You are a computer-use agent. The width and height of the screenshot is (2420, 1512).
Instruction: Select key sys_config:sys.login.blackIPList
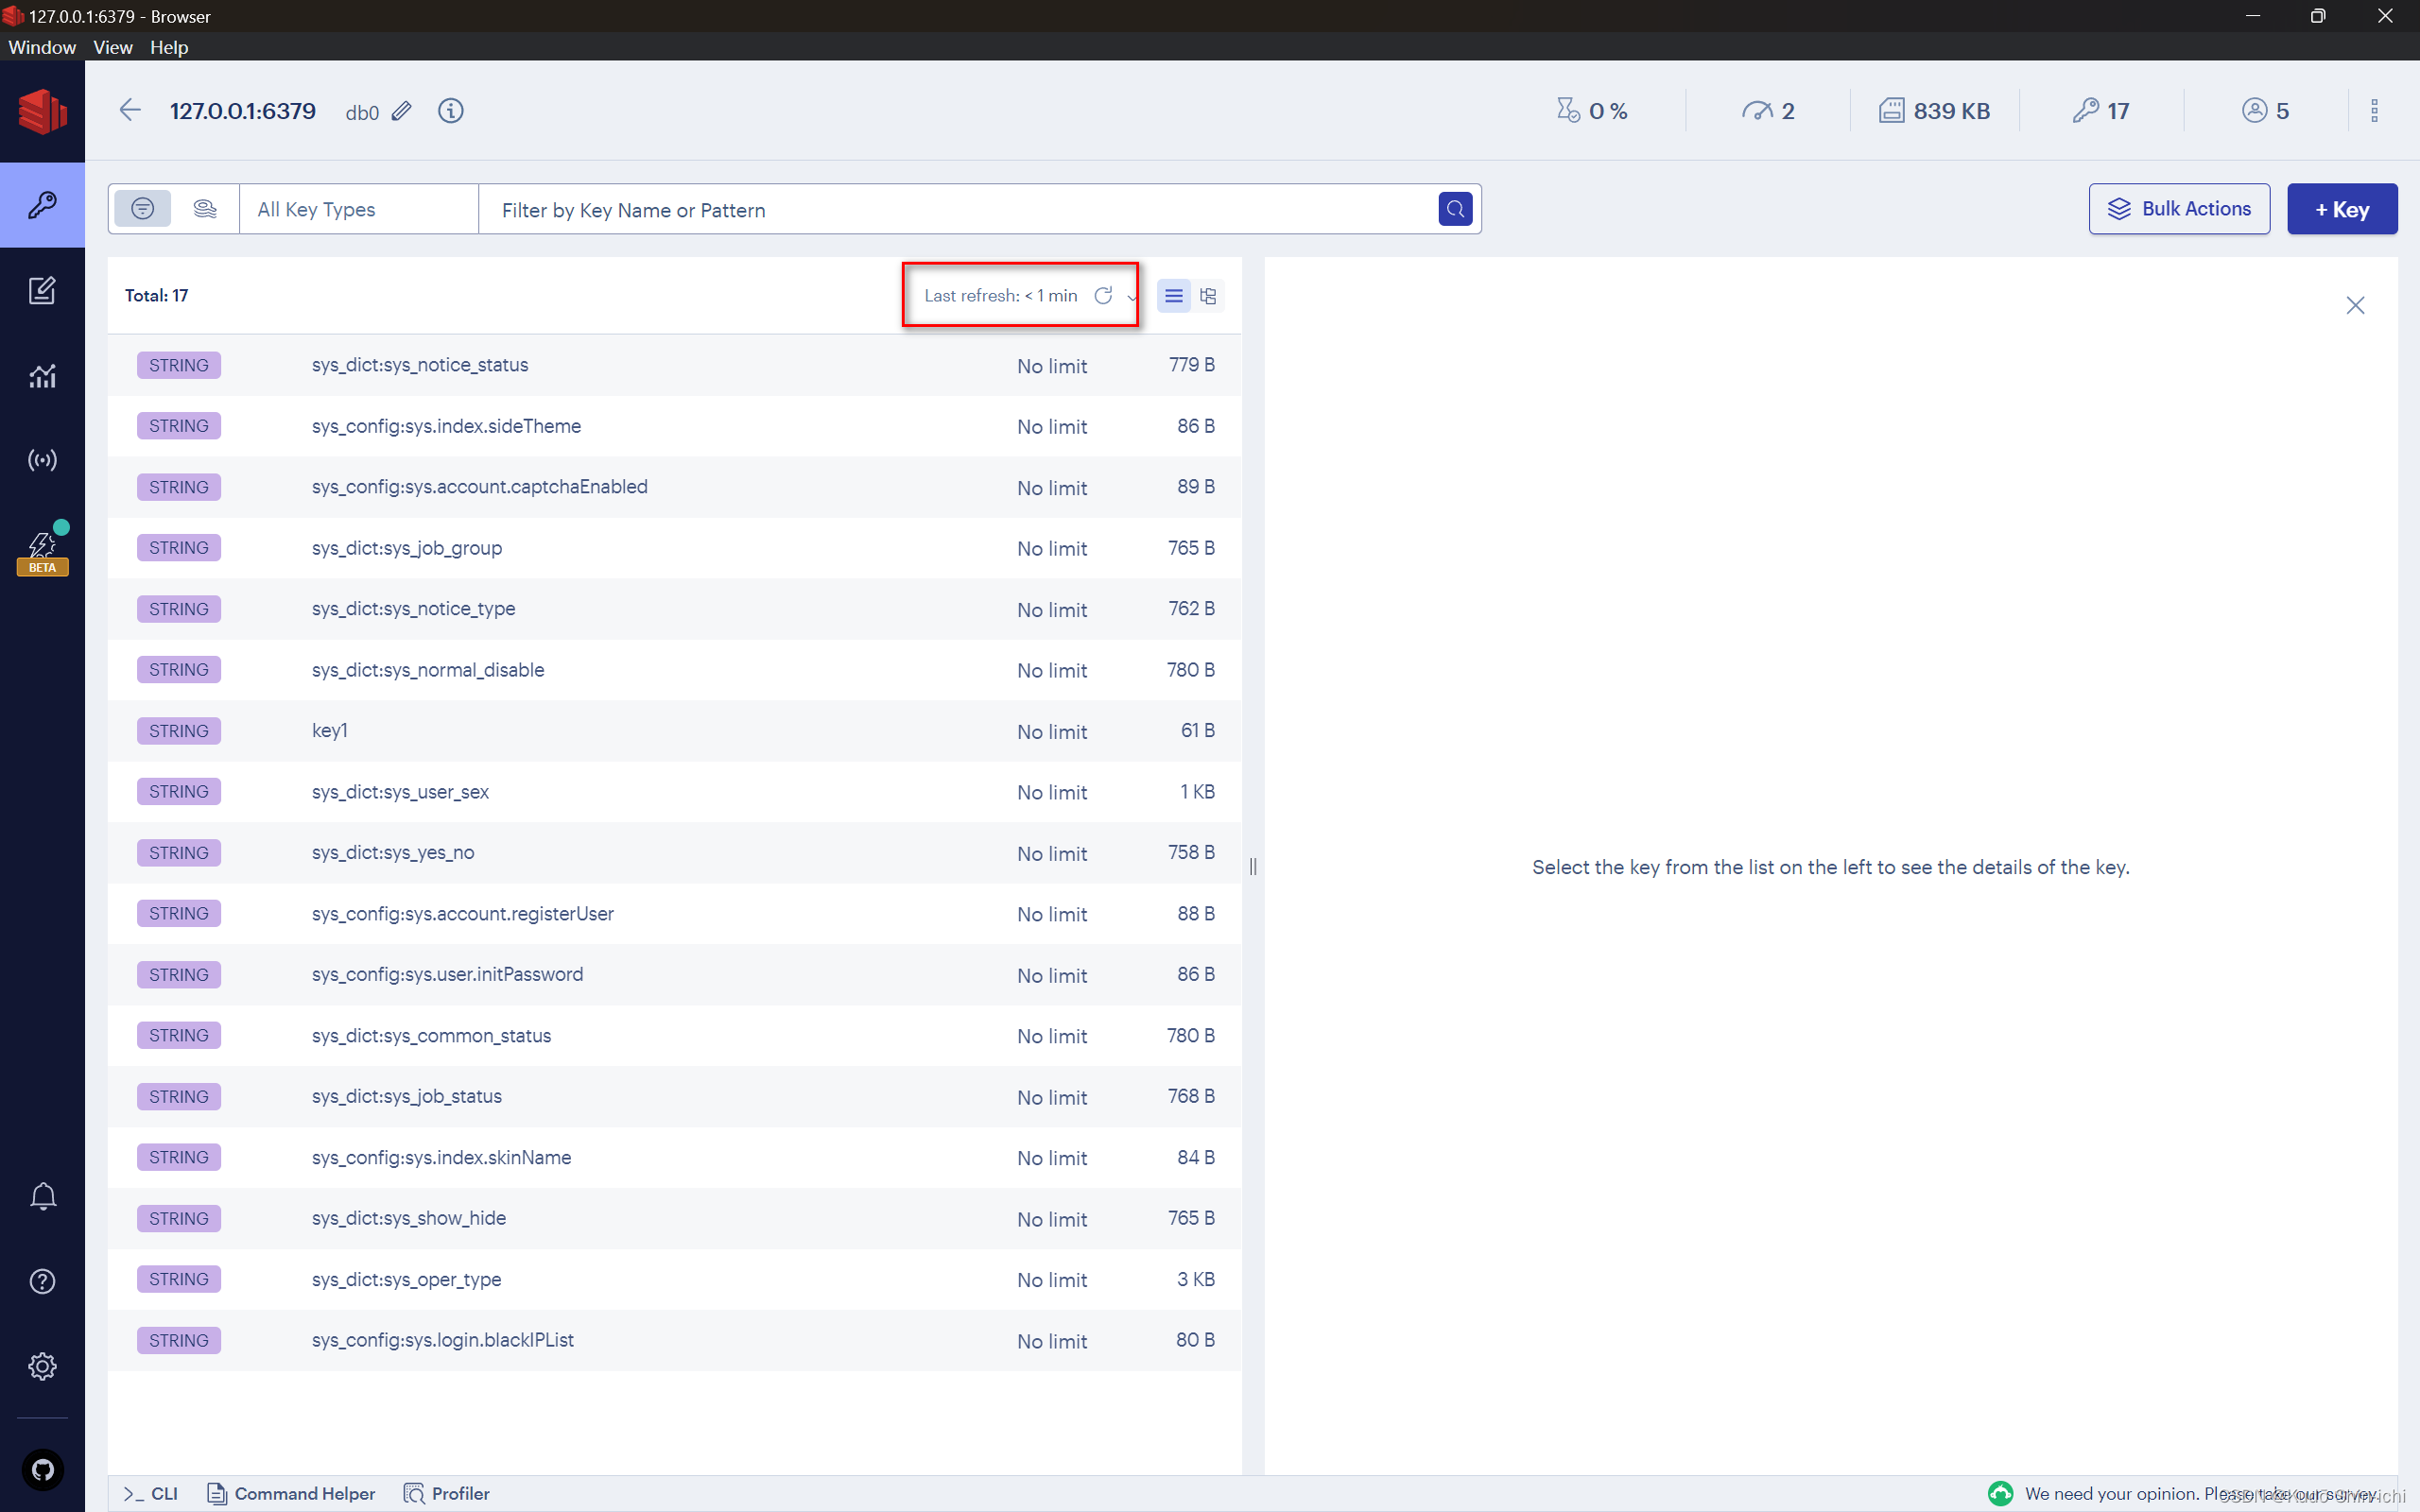(675, 1341)
